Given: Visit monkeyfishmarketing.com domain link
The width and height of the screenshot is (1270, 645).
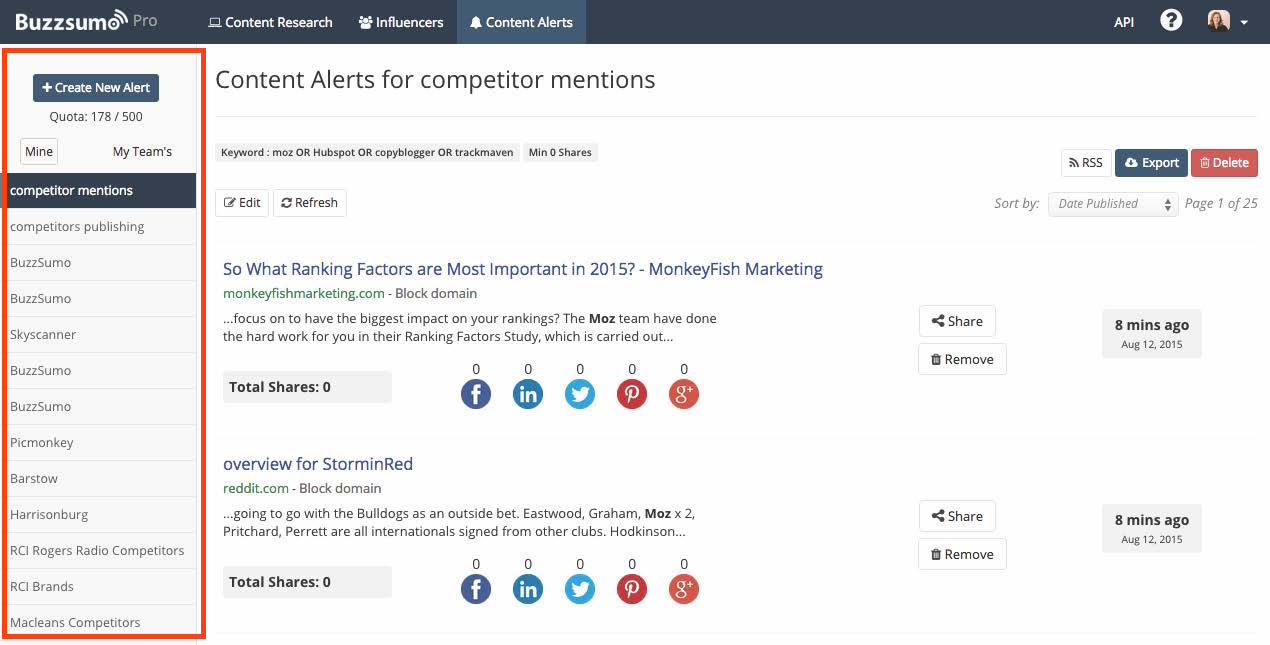Looking at the screenshot, I should 304,293.
